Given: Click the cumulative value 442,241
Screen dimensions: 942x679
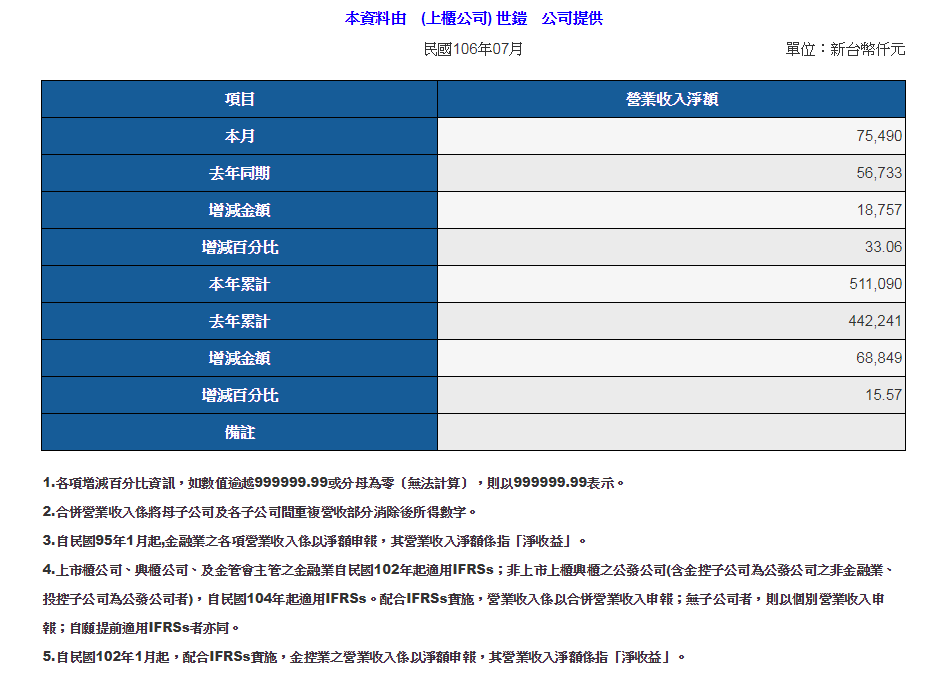Looking at the screenshot, I should pos(875,321).
